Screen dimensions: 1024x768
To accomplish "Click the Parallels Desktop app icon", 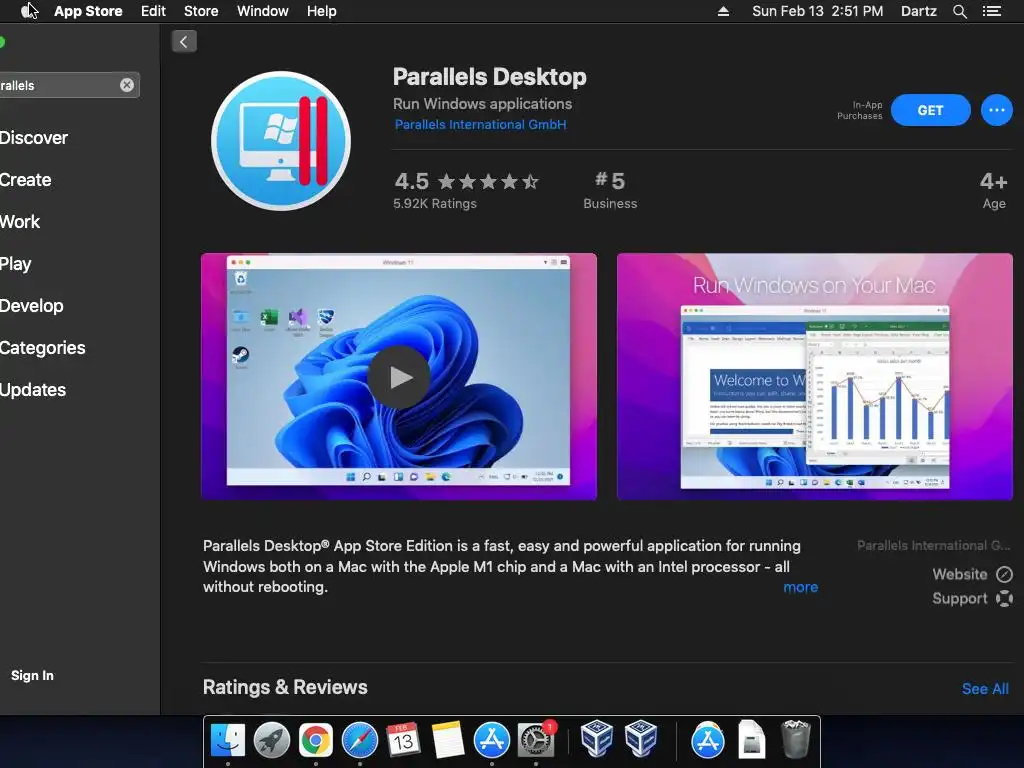I will (x=281, y=141).
